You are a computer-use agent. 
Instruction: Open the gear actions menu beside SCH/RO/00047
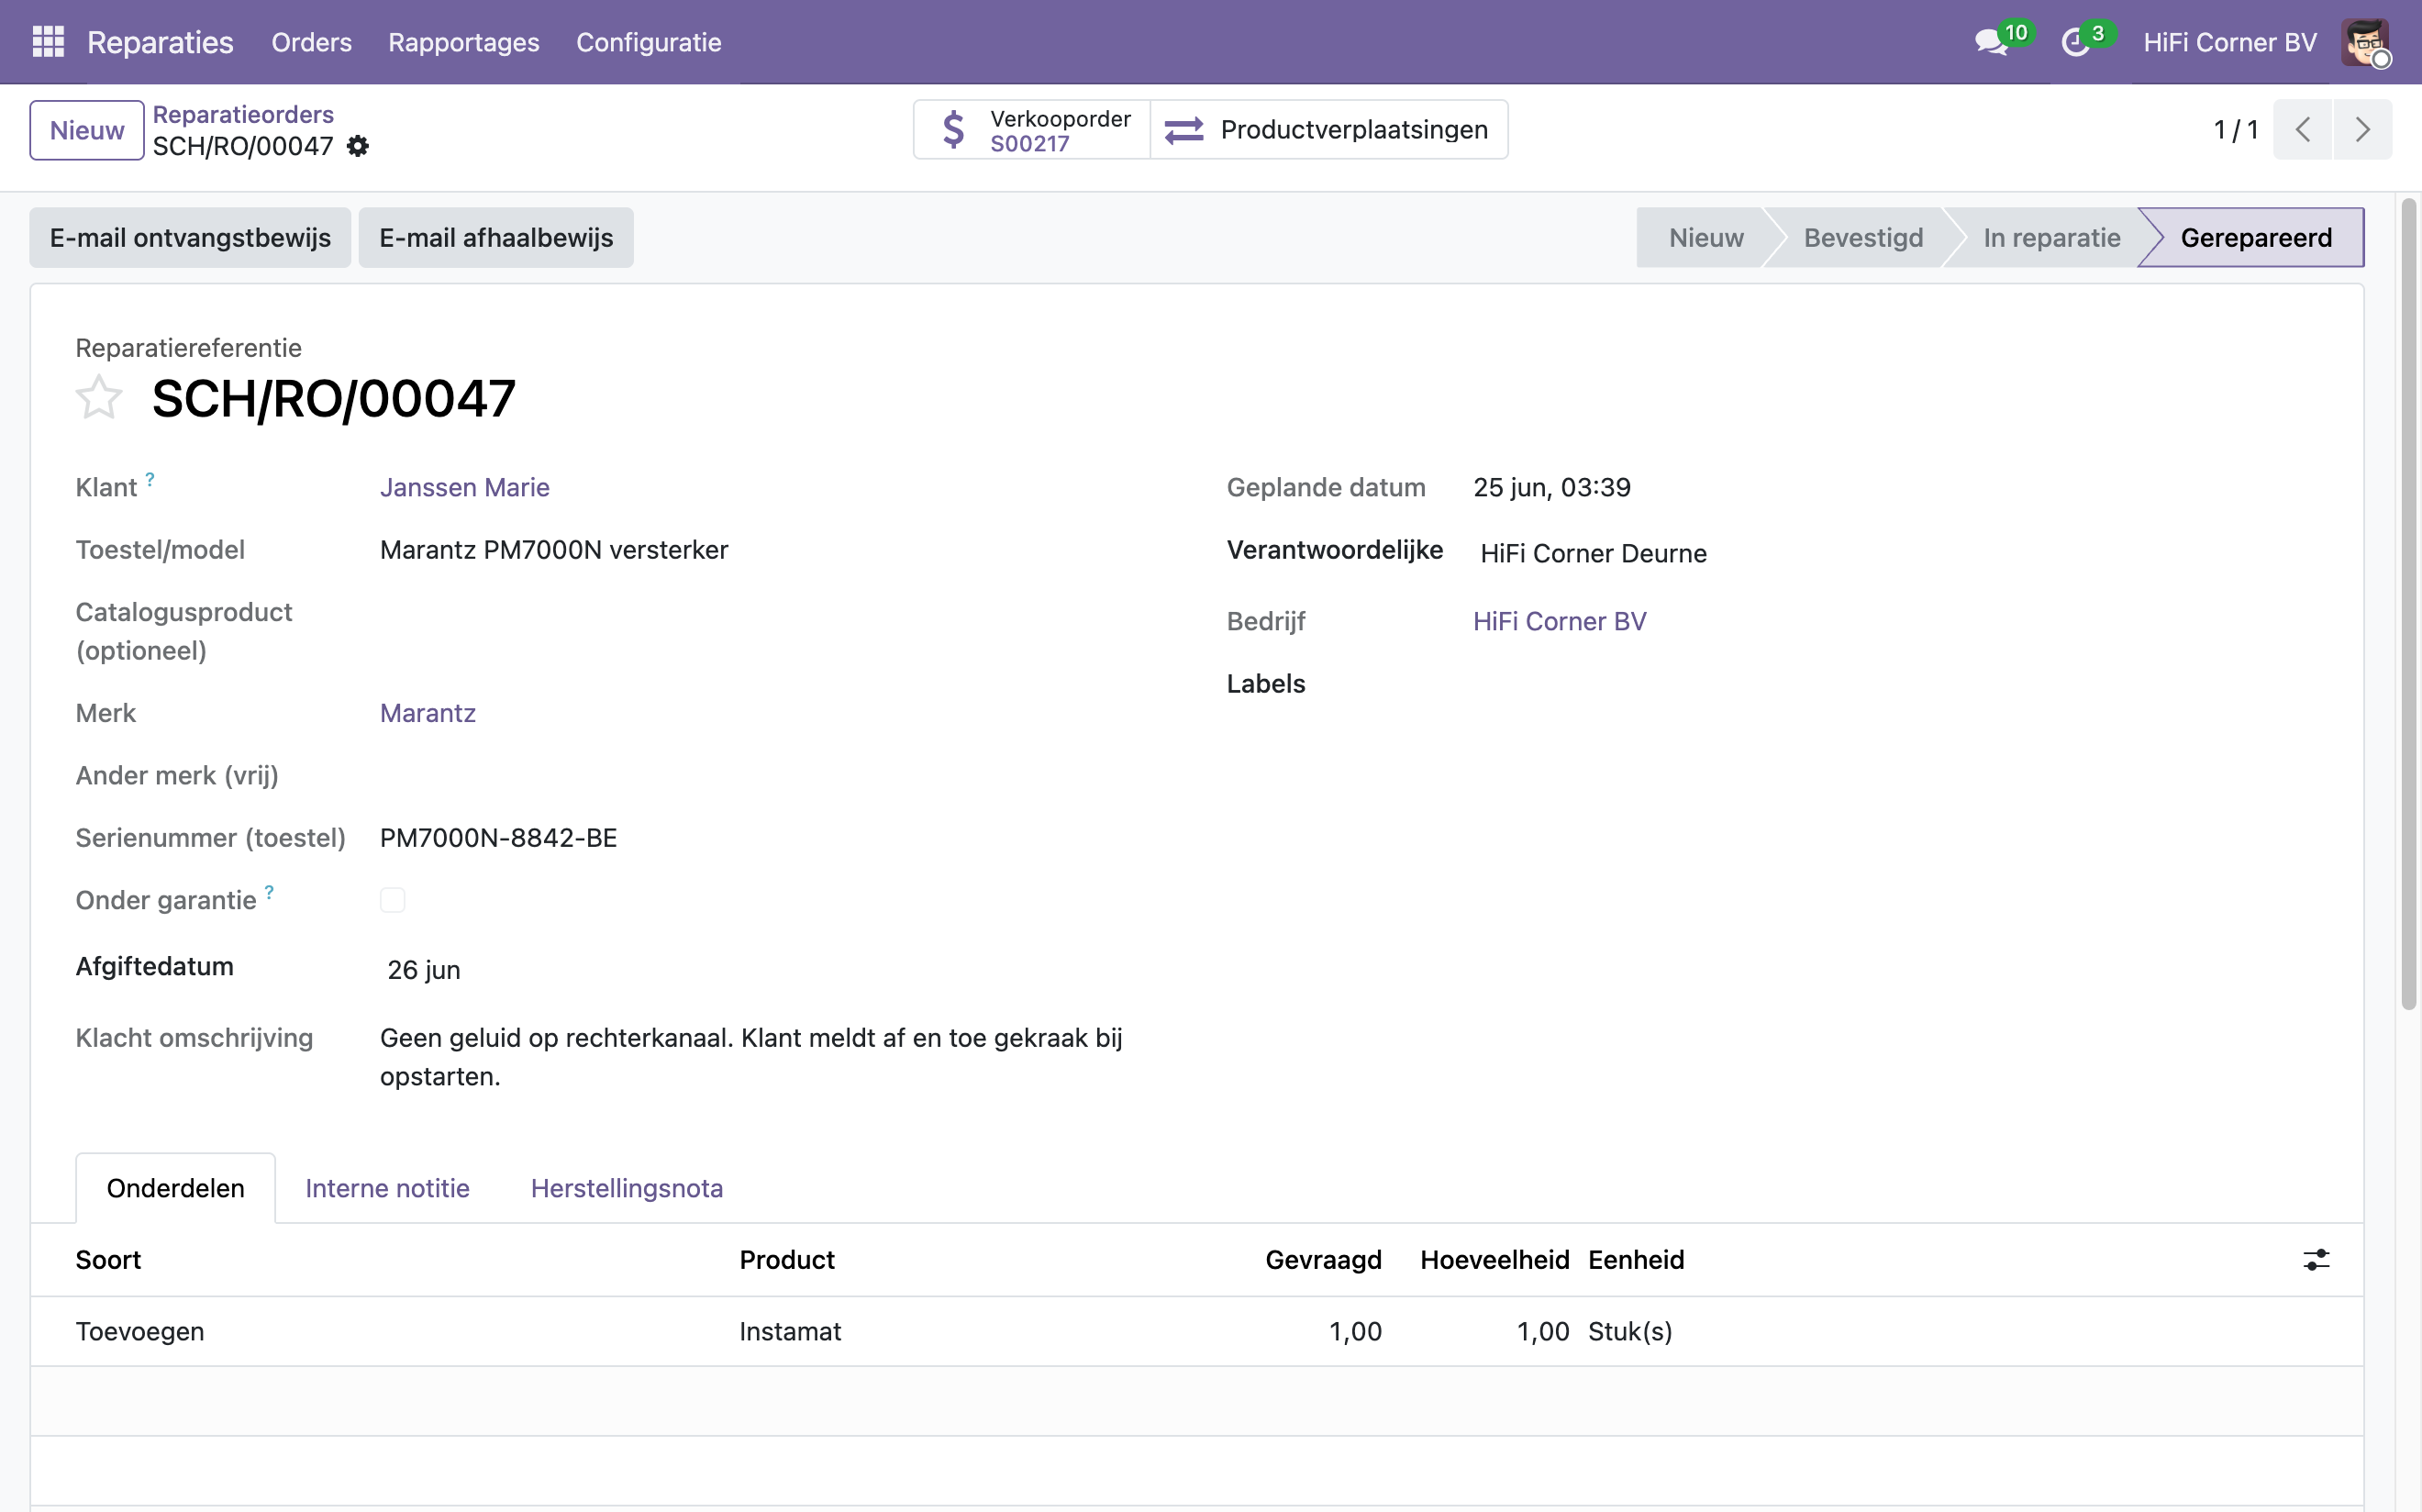[358, 146]
